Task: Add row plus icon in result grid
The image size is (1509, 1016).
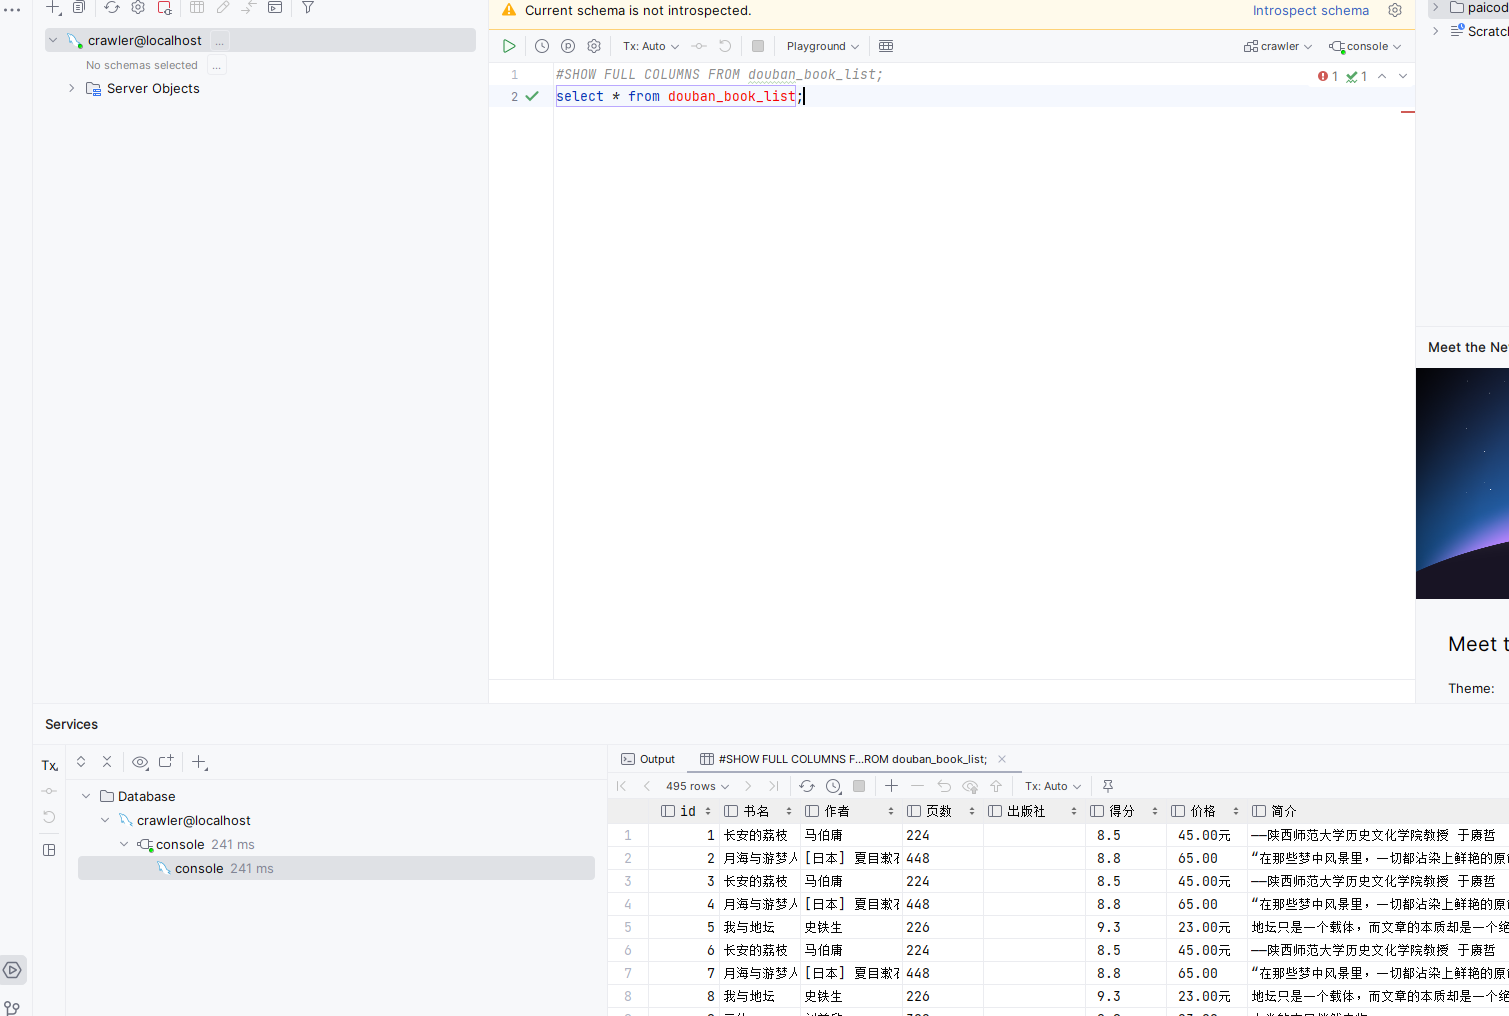Action: (x=892, y=786)
